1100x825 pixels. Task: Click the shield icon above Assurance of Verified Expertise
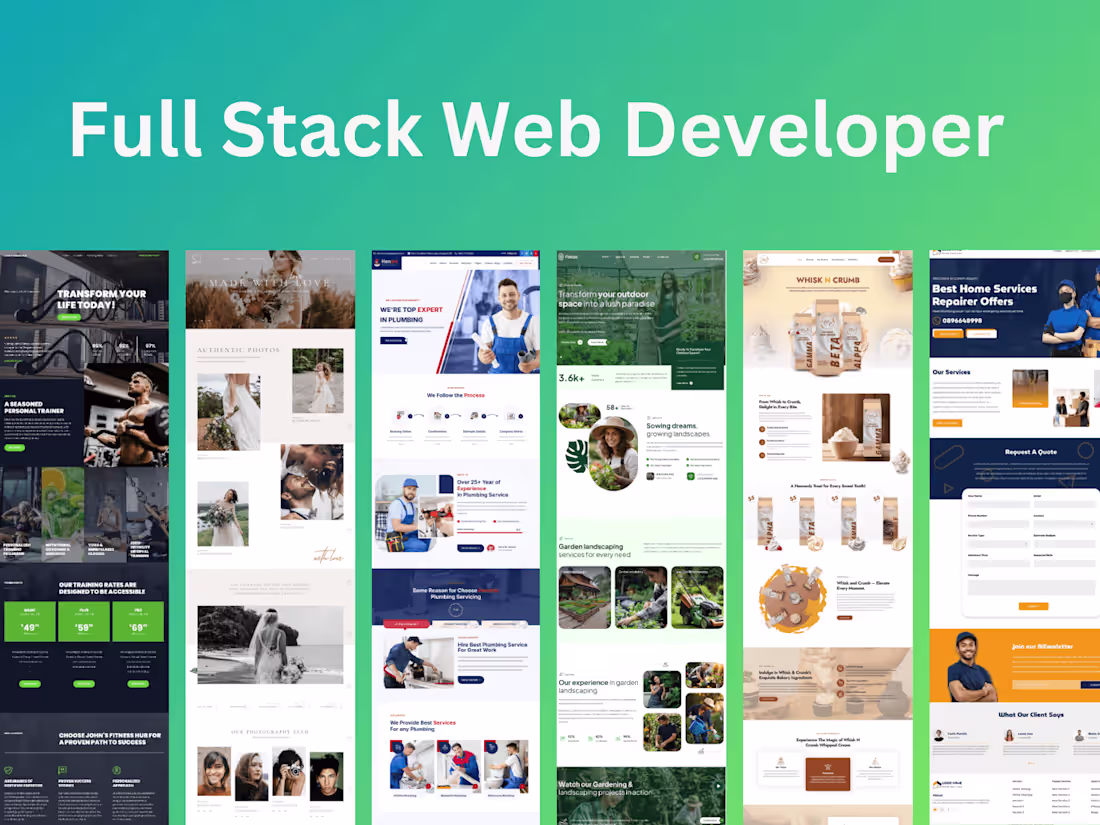(x=8, y=770)
